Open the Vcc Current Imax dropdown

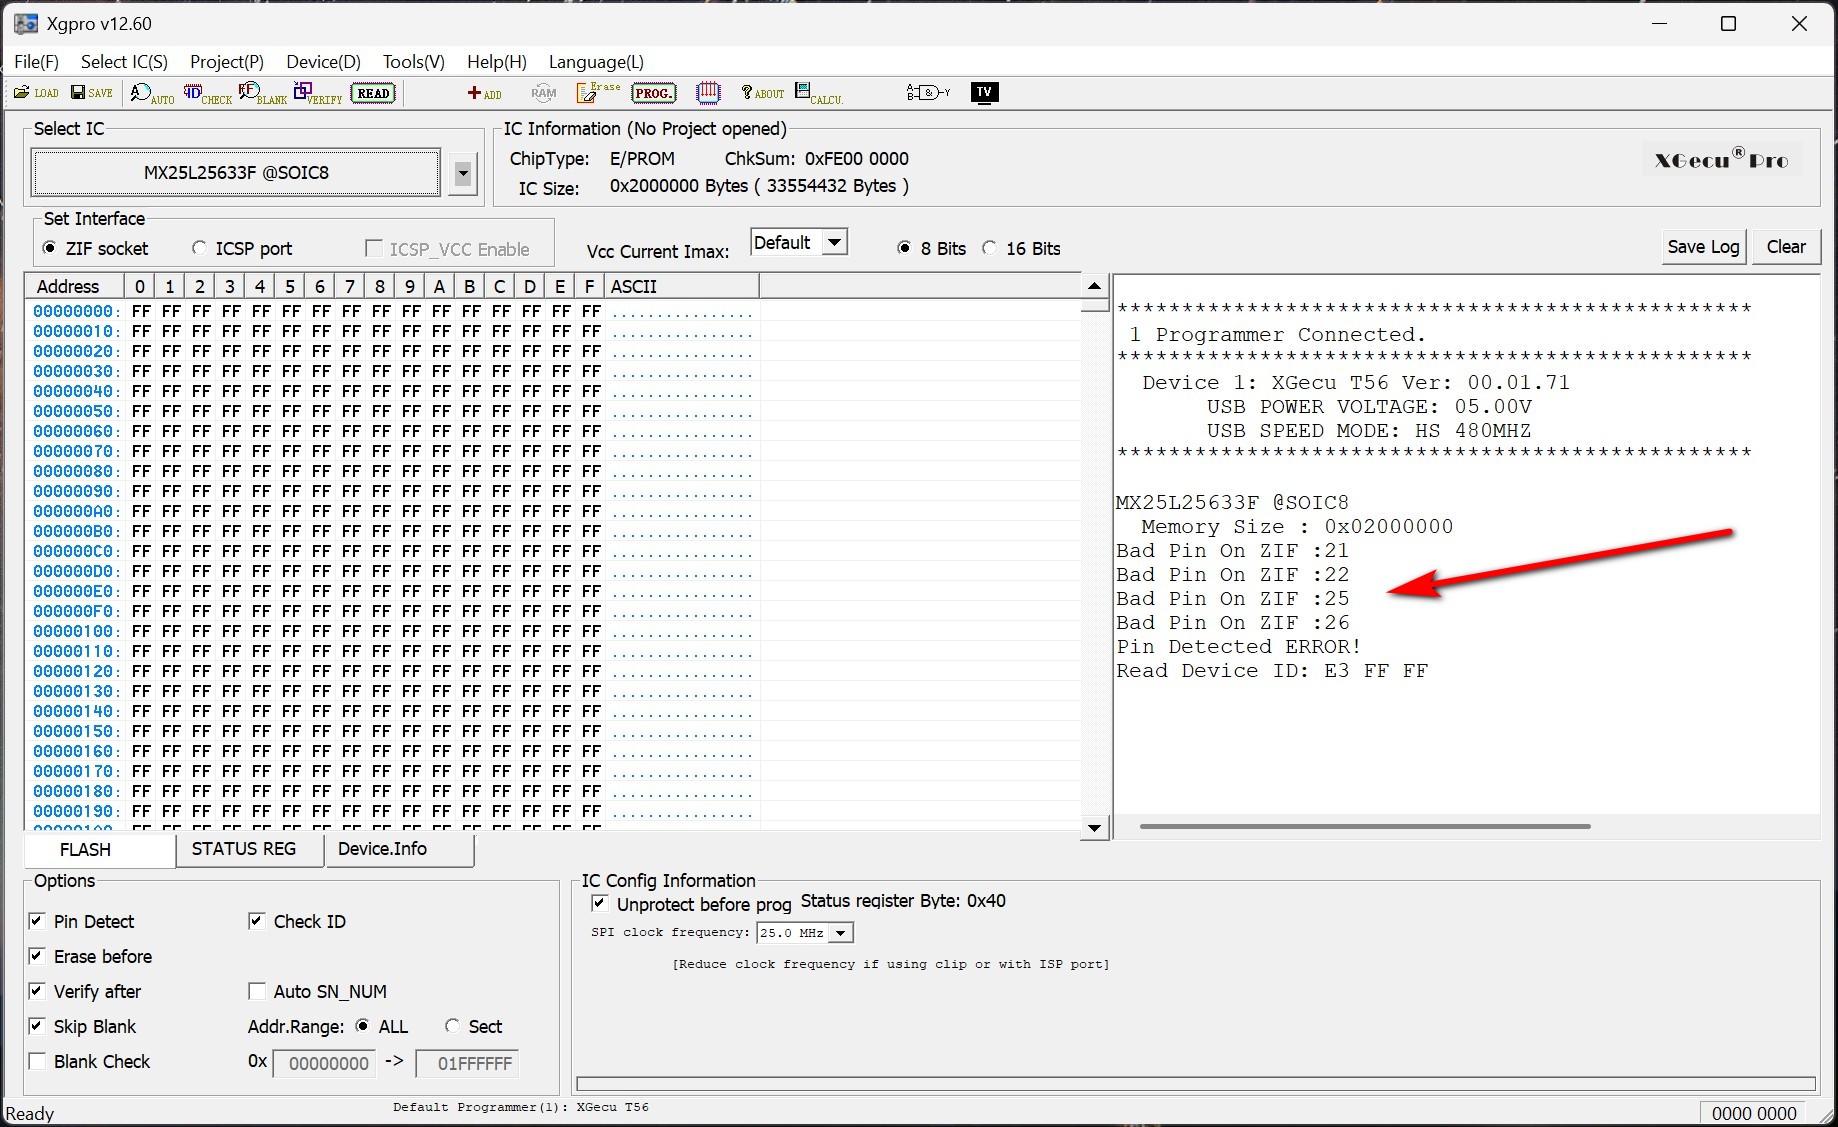[x=835, y=243]
